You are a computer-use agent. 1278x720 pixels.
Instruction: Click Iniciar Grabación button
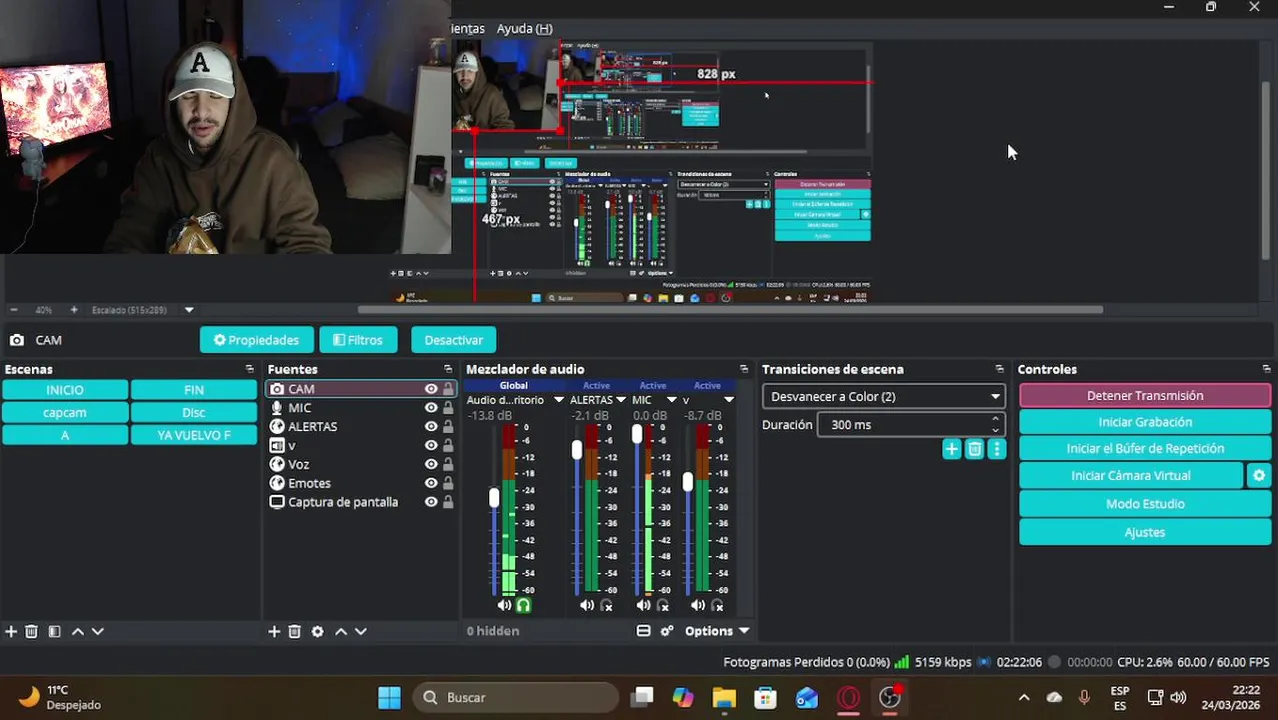[x=1145, y=422]
